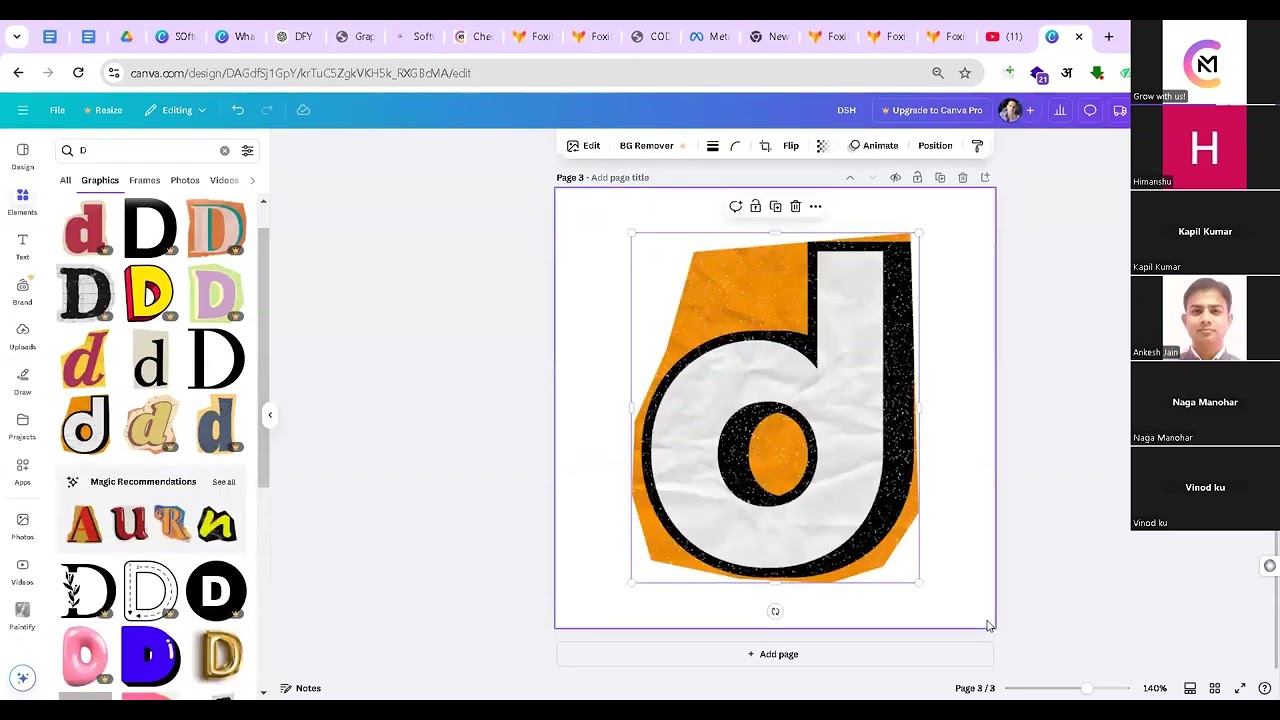The height and width of the screenshot is (720, 1280).
Task: Open the Paintify app in sidebar
Action: pos(22,617)
